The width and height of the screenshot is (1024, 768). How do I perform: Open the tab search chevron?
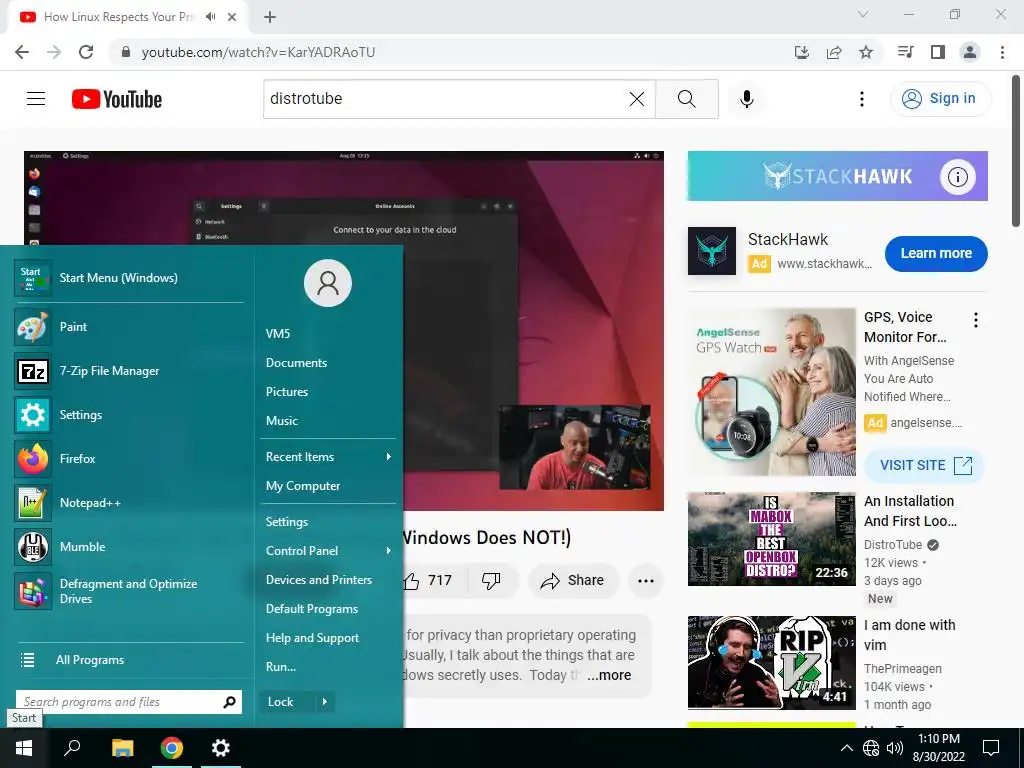pyautogui.click(x=863, y=14)
